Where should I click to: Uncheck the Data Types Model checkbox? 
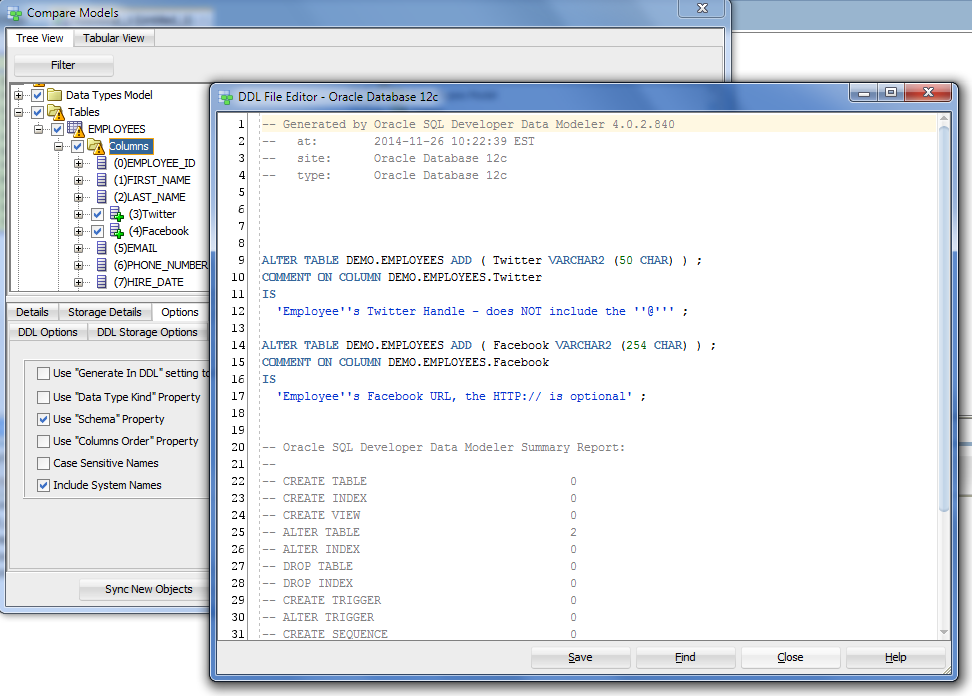[x=38, y=95]
